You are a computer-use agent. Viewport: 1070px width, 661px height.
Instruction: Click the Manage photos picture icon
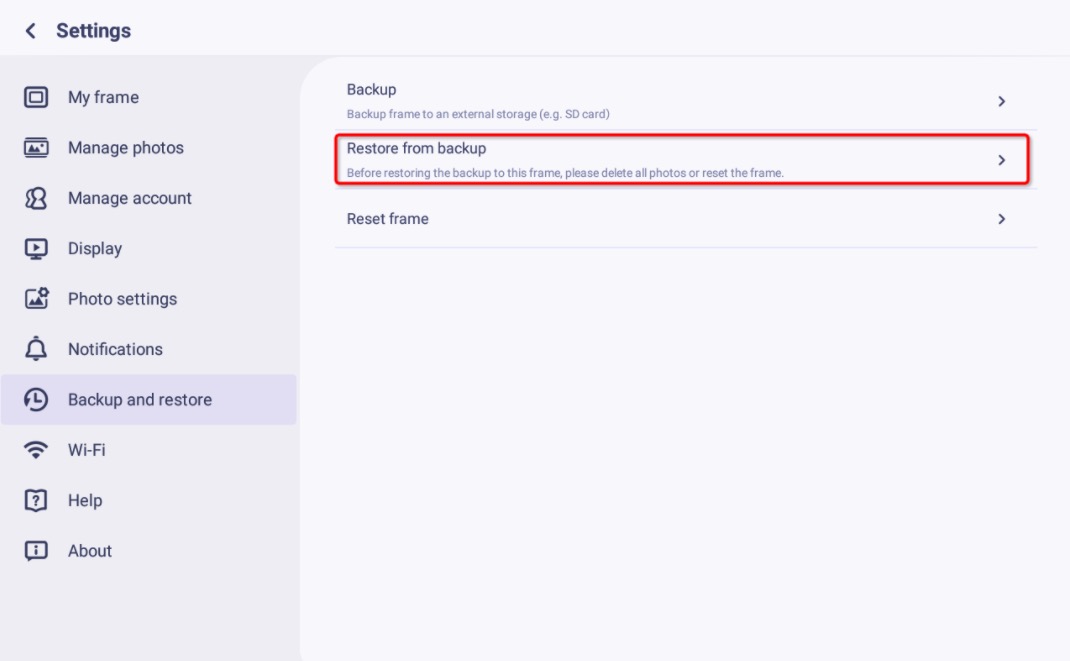coord(36,147)
